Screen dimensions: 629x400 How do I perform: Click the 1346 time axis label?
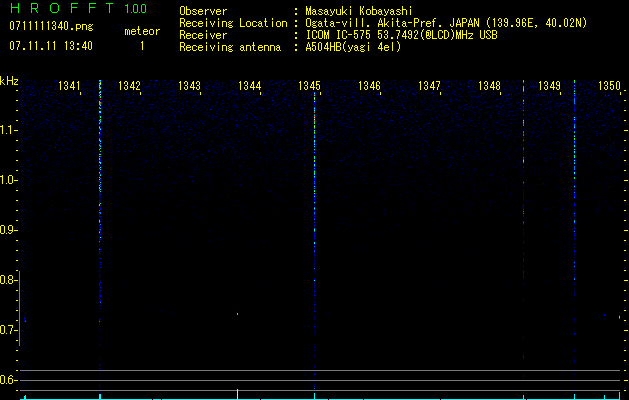[x=369, y=86]
